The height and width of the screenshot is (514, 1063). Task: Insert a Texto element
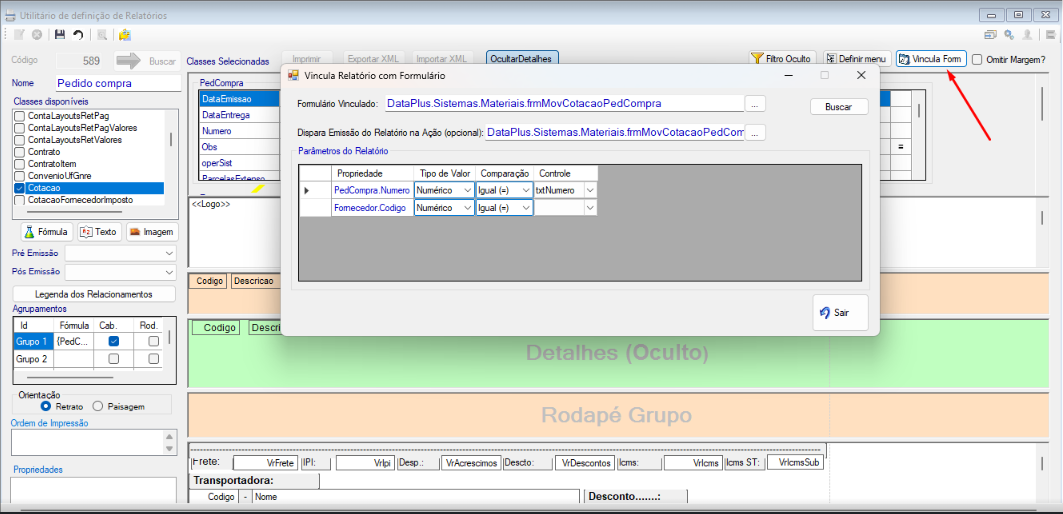point(100,231)
